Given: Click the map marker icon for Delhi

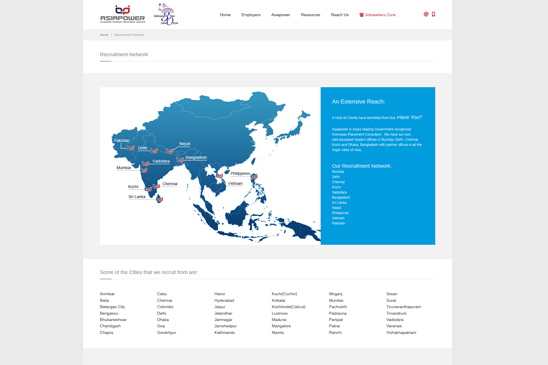Looking at the screenshot, I should 154,151.
